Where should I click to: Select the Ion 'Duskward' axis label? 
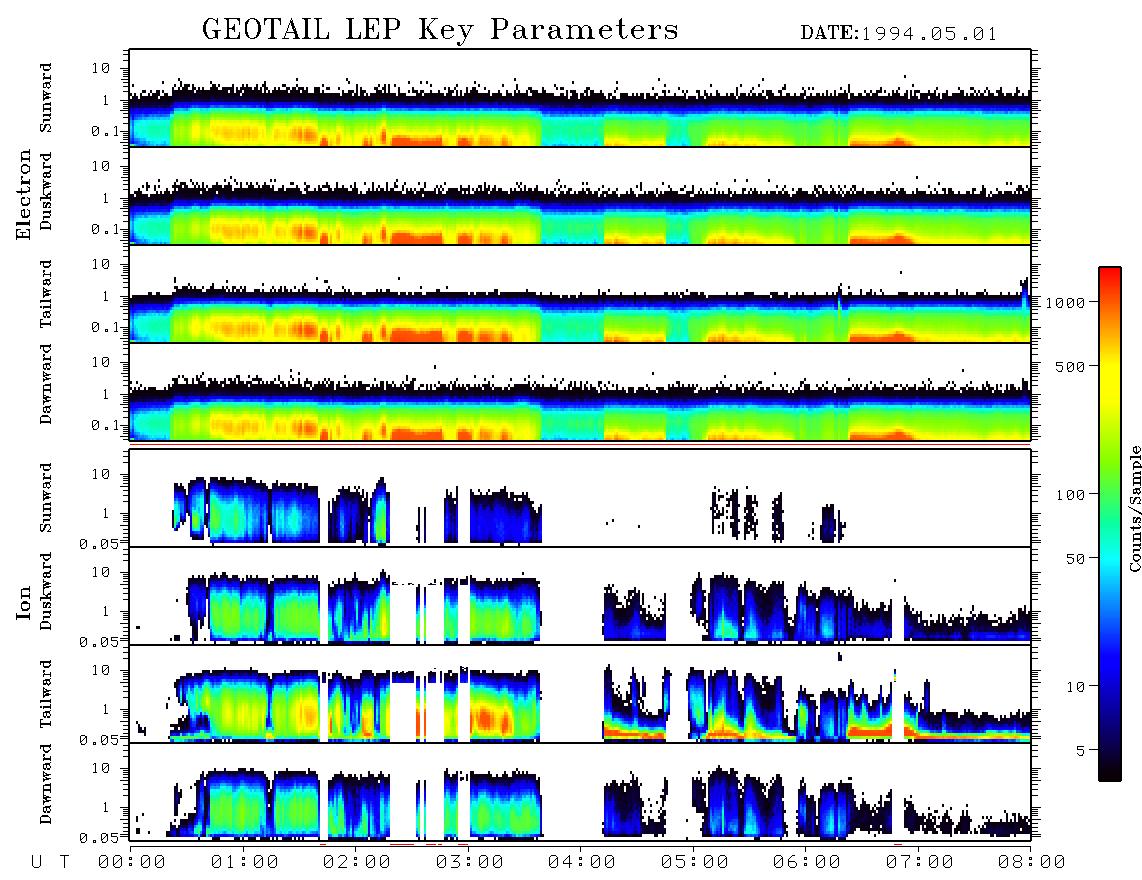(x=46, y=591)
